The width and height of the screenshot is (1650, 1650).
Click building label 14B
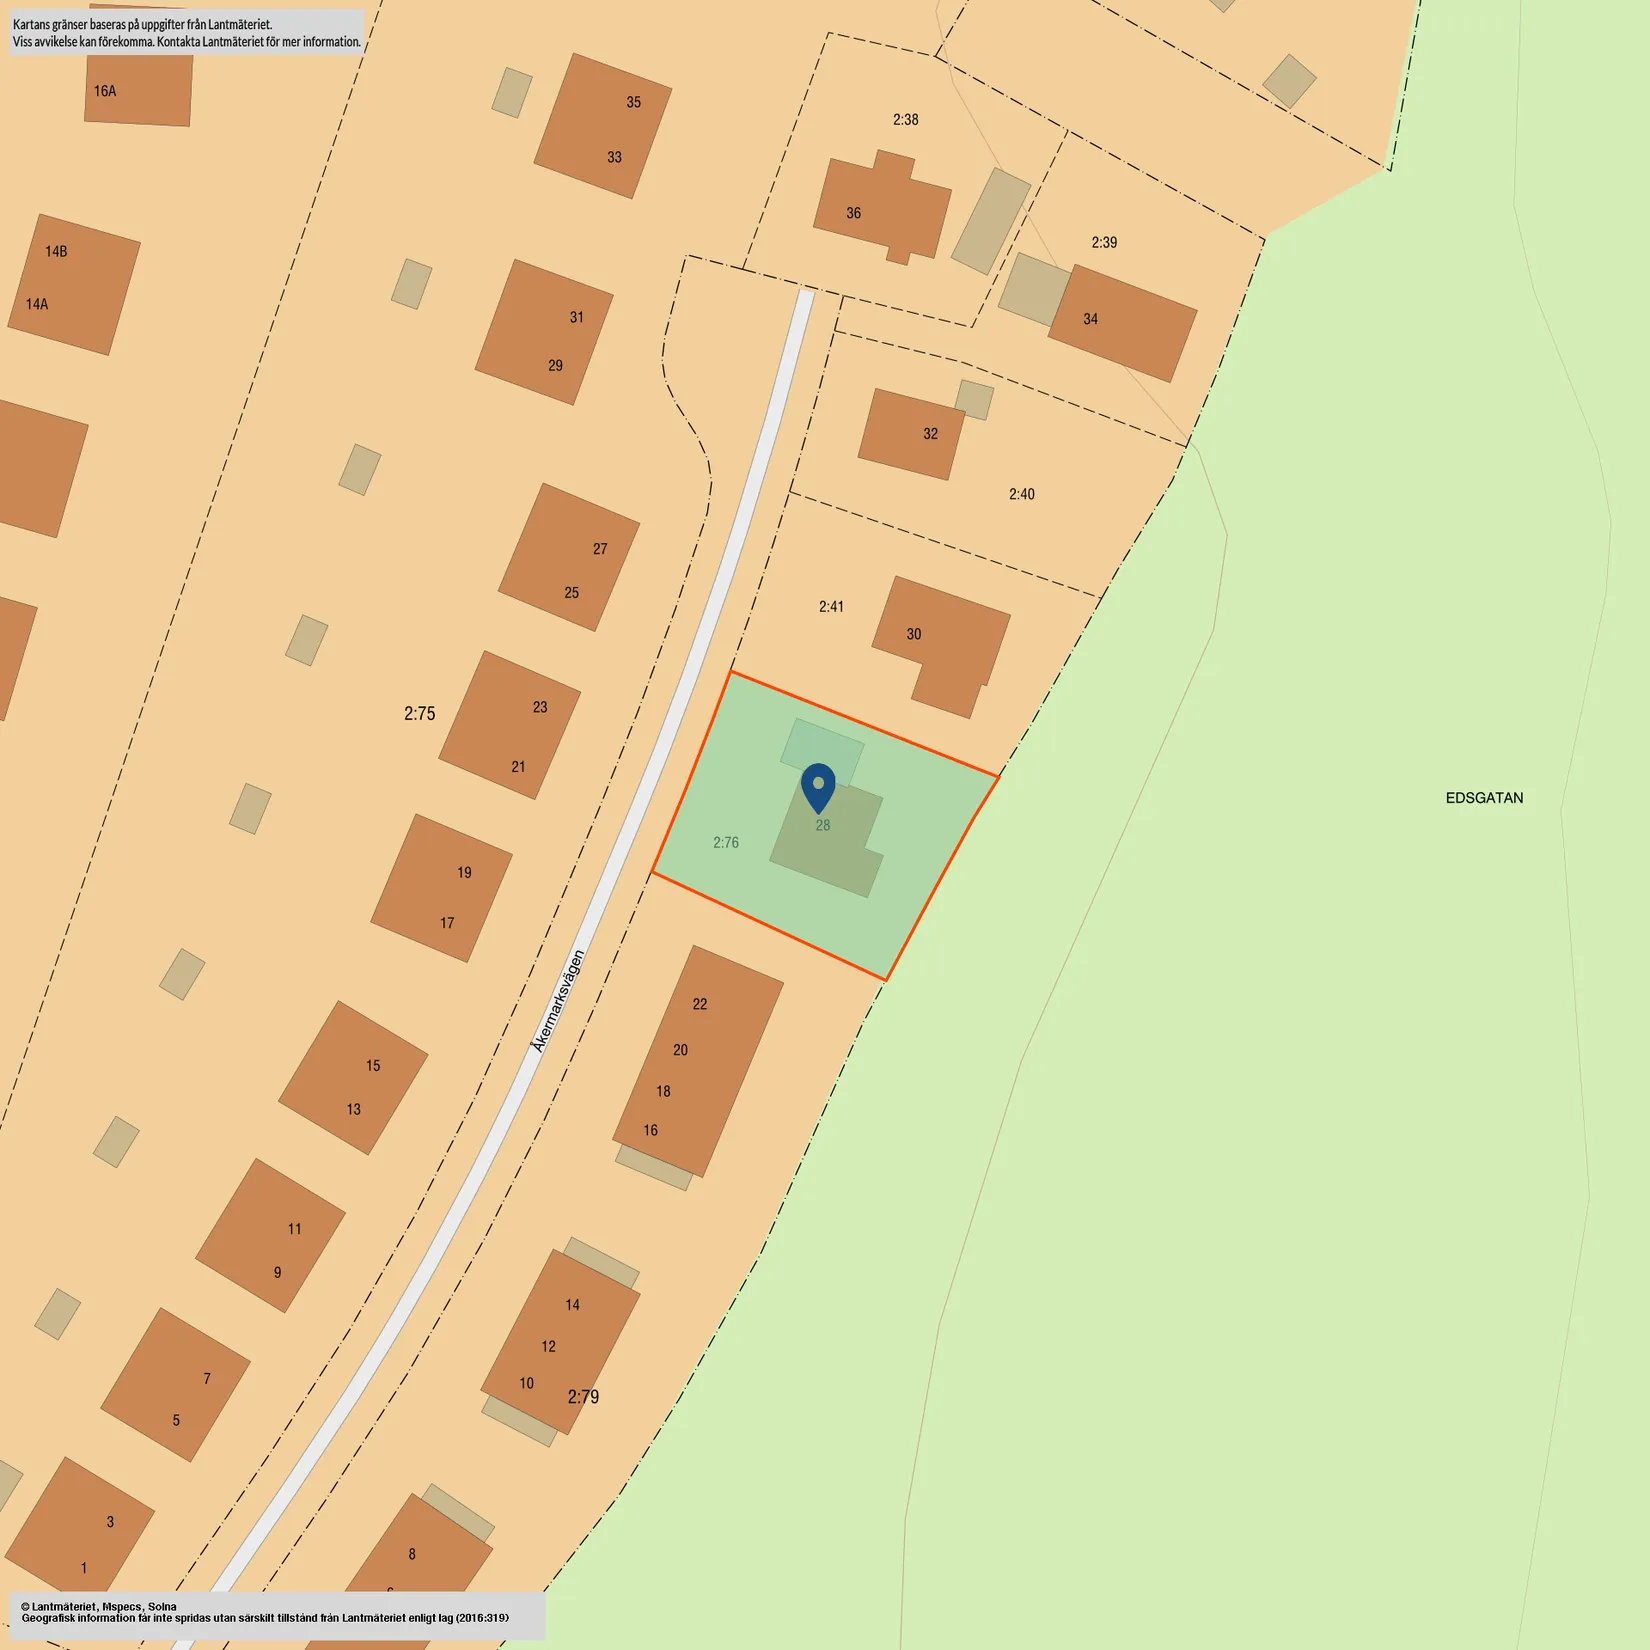(x=56, y=252)
